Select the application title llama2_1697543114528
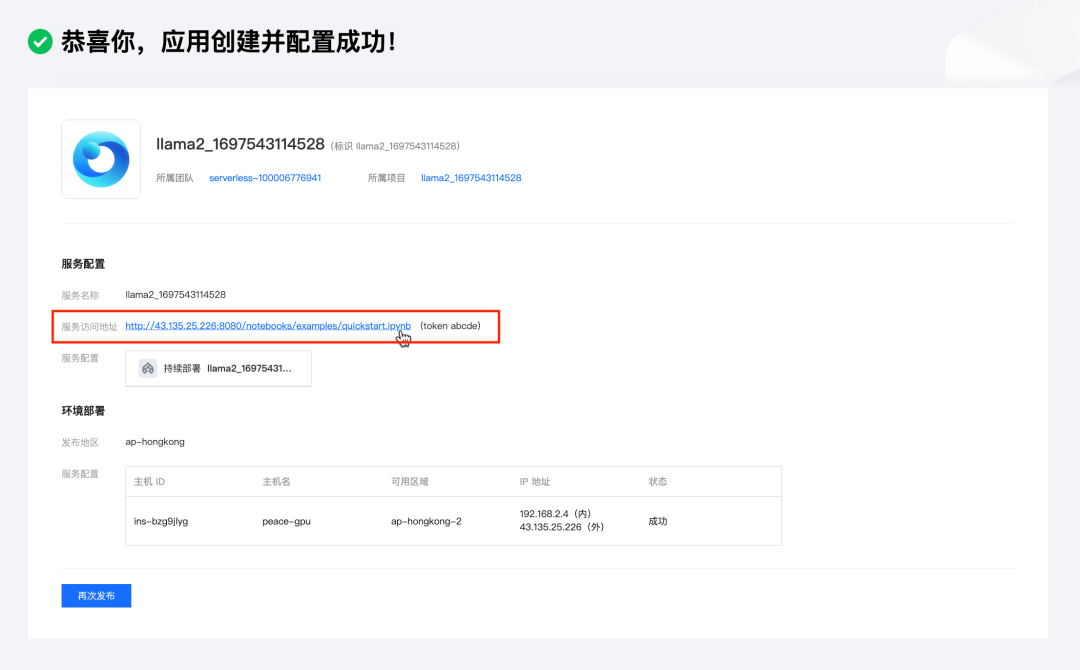Image resolution: width=1080 pixels, height=670 pixels. point(240,144)
